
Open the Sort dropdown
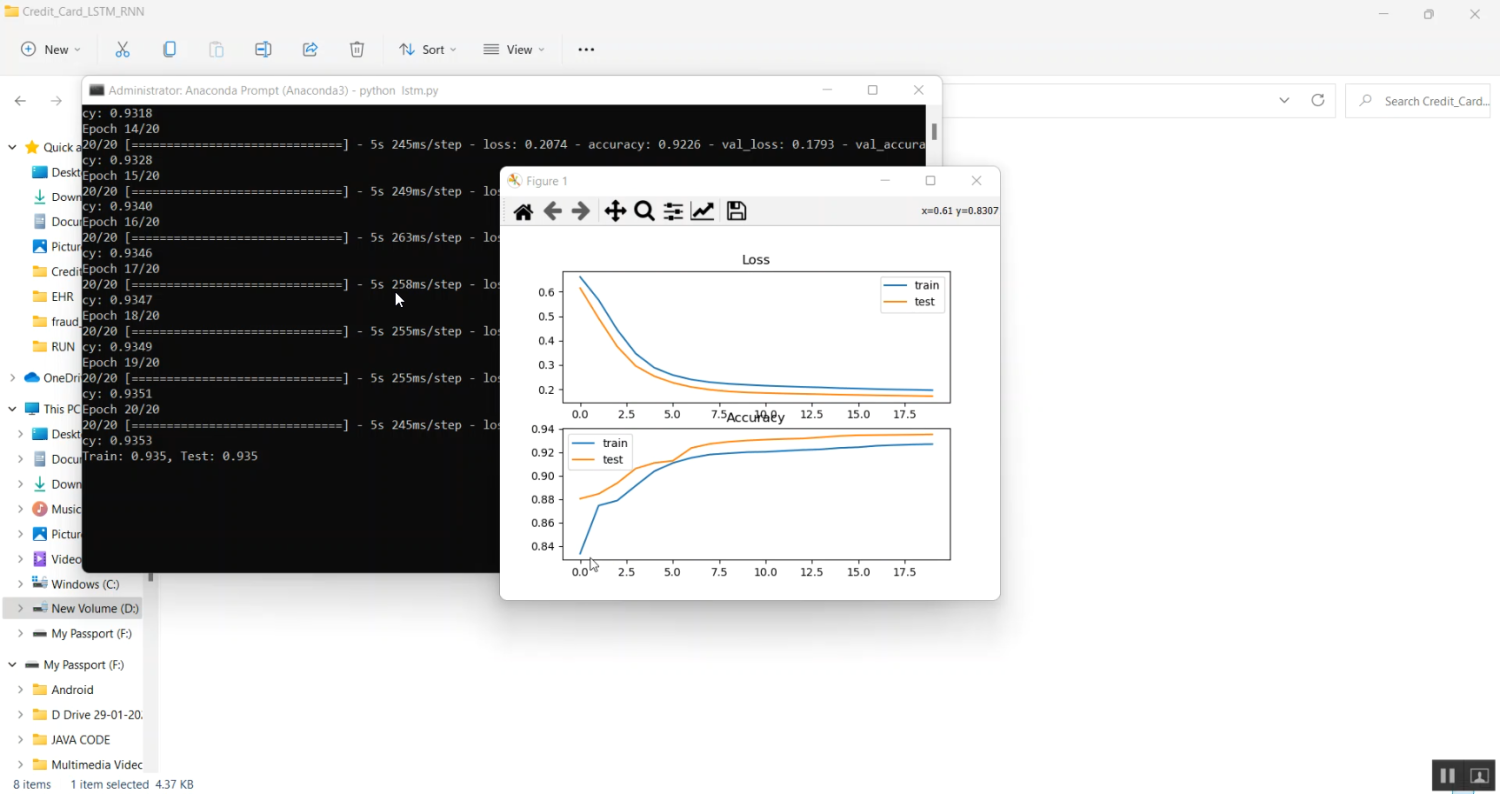[x=427, y=49]
